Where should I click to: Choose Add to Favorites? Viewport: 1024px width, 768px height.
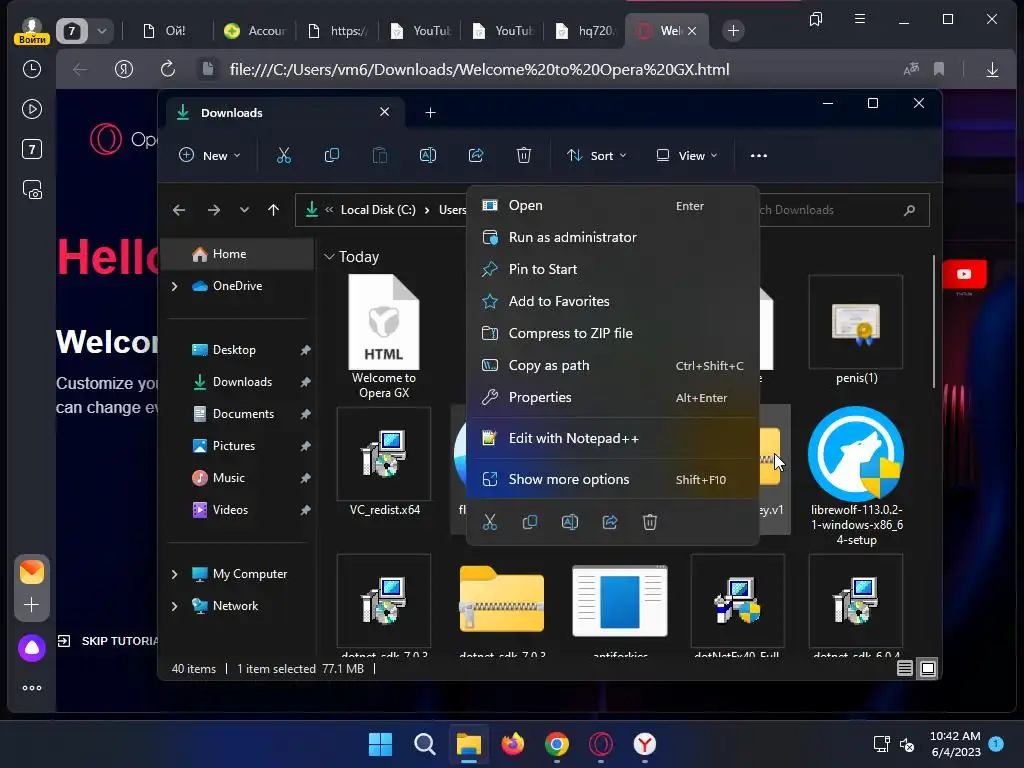click(x=613, y=301)
